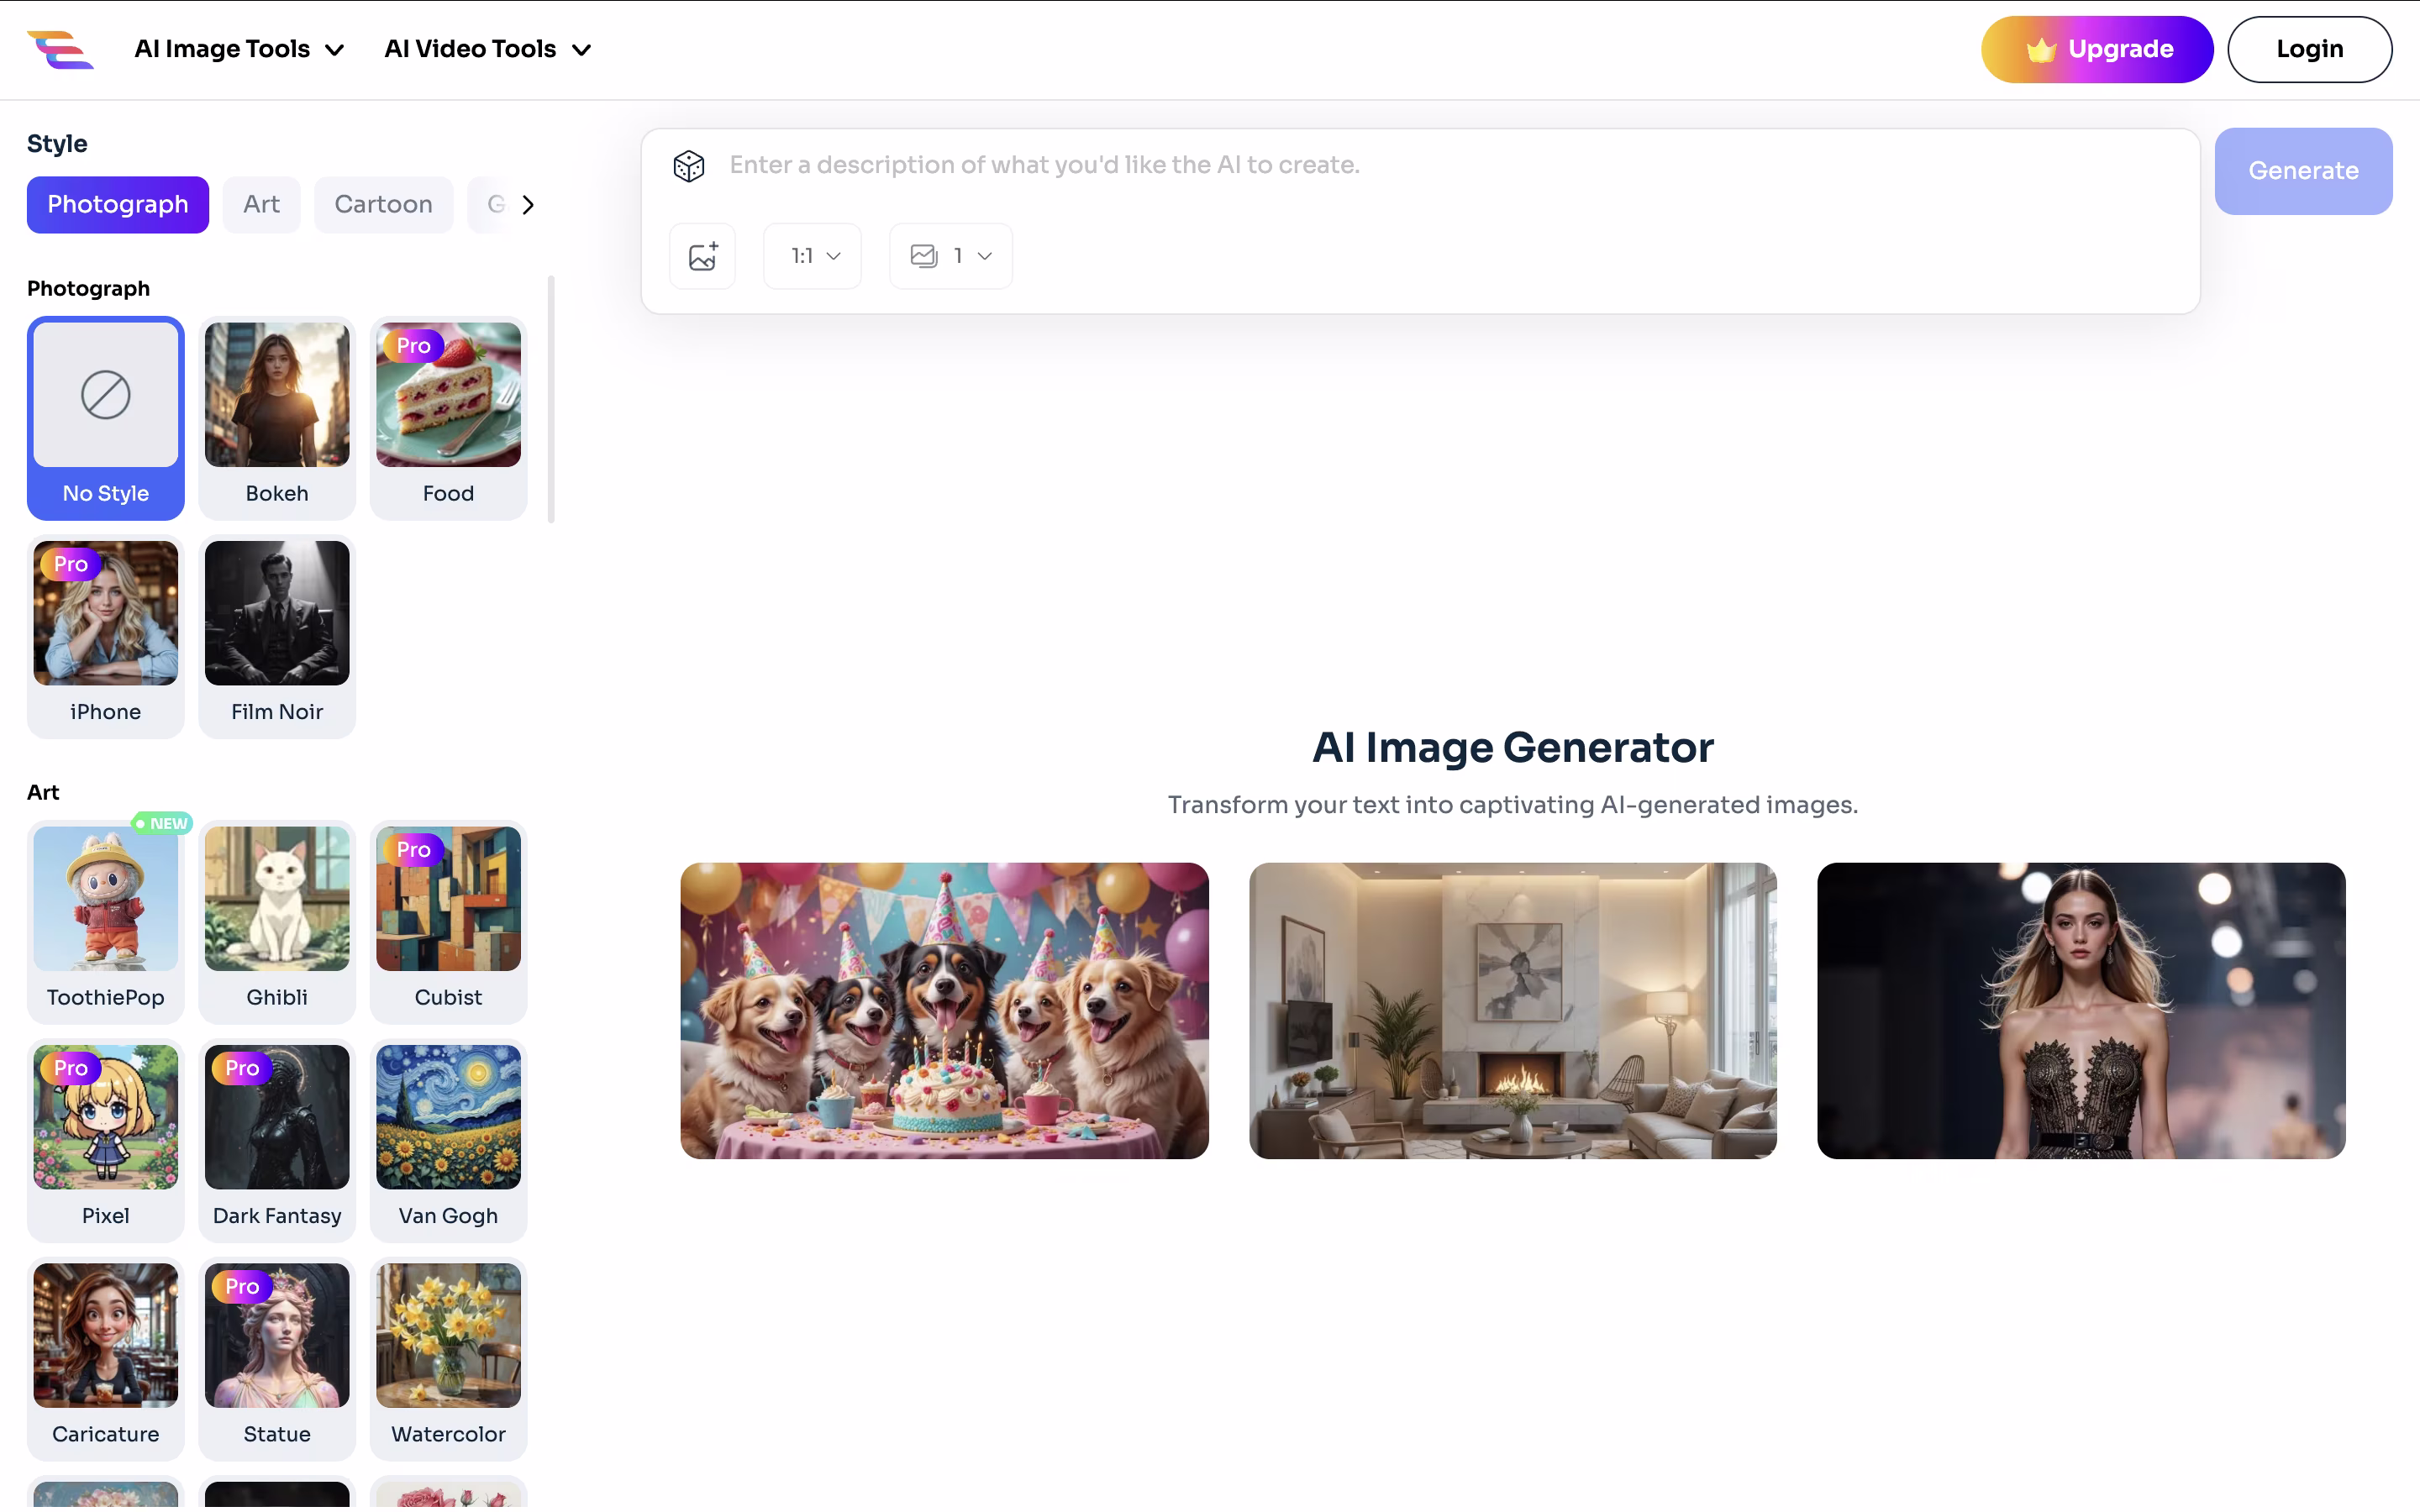
Task: Switch to the Cartoon style tab
Action: [384, 205]
